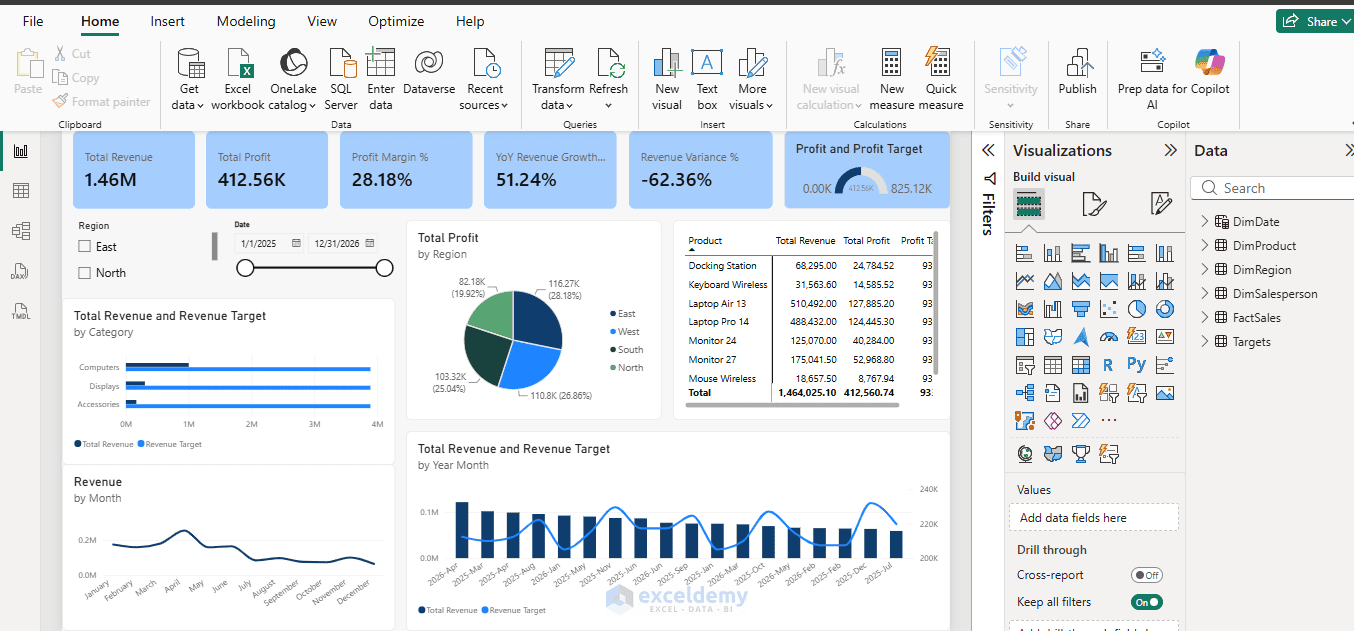Click the start date 1/1/2025 field

(270, 243)
